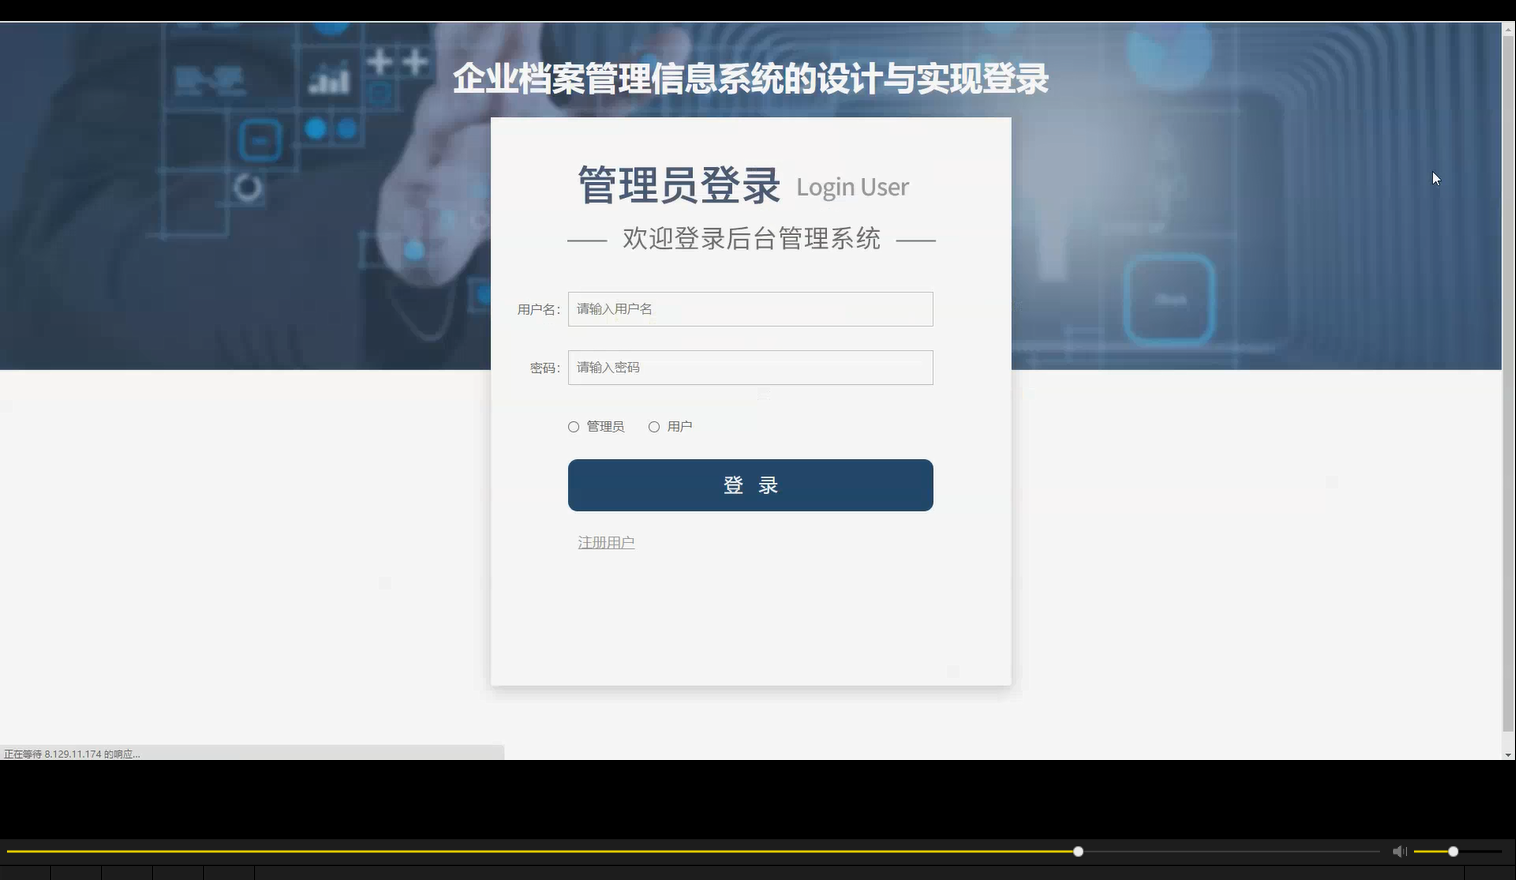Screen dimensions: 1516x880
Task: Mute audio using the speaker icon
Action: [x=1398, y=851]
